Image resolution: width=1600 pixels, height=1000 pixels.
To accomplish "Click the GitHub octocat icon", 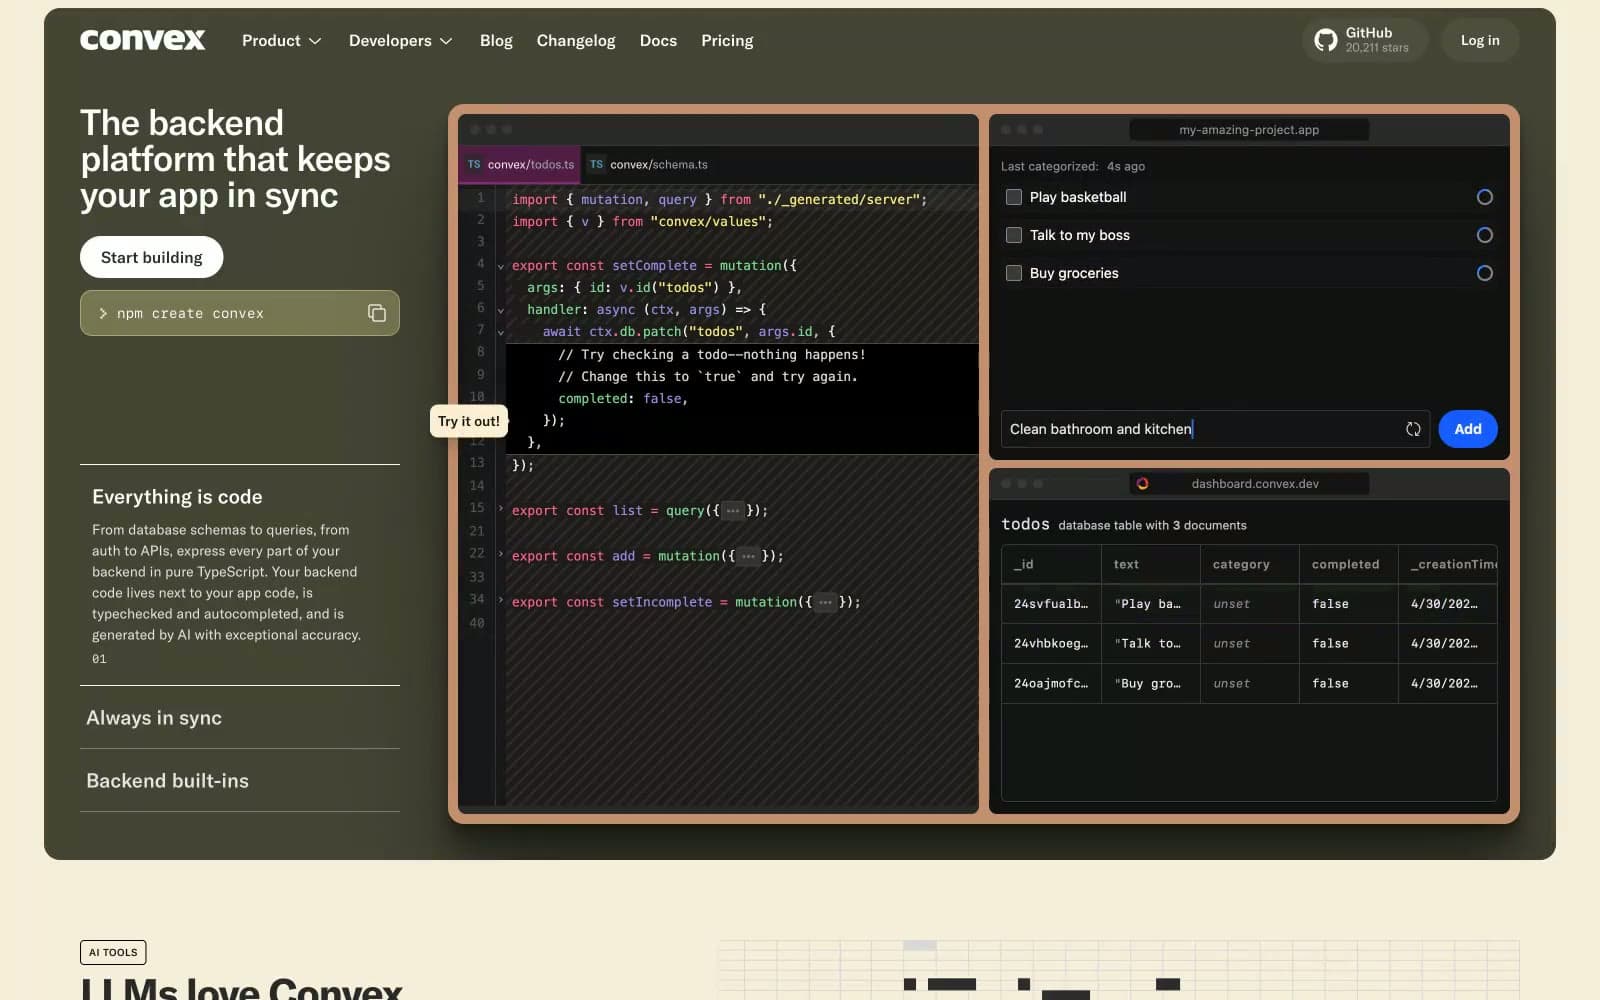I will (x=1326, y=40).
